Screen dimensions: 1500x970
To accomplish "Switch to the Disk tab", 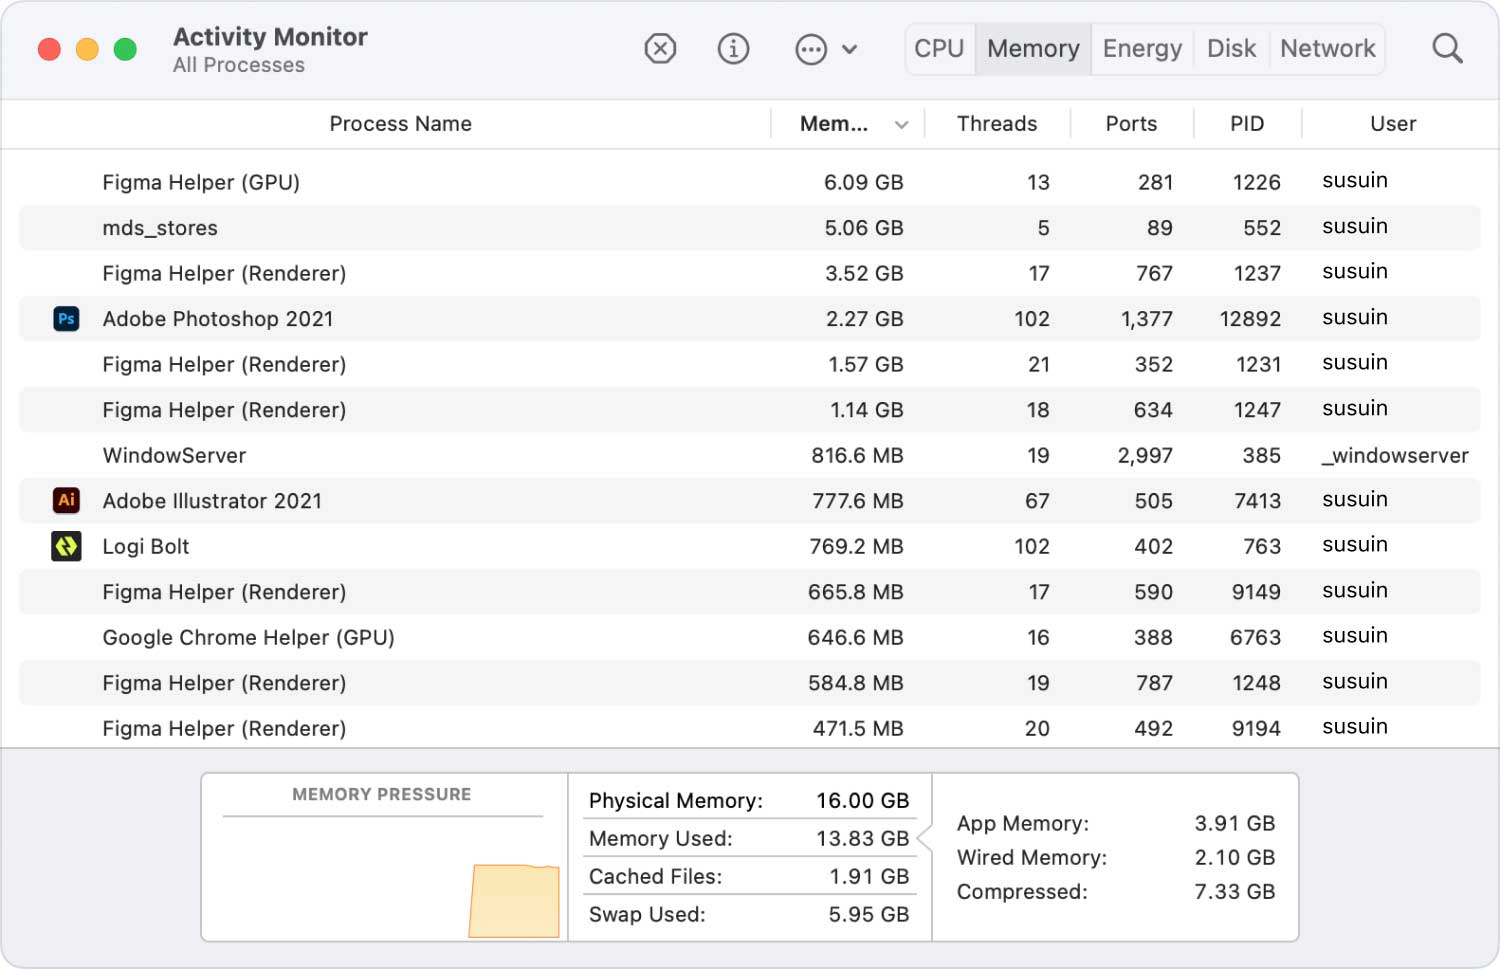I will point(1231,49).
